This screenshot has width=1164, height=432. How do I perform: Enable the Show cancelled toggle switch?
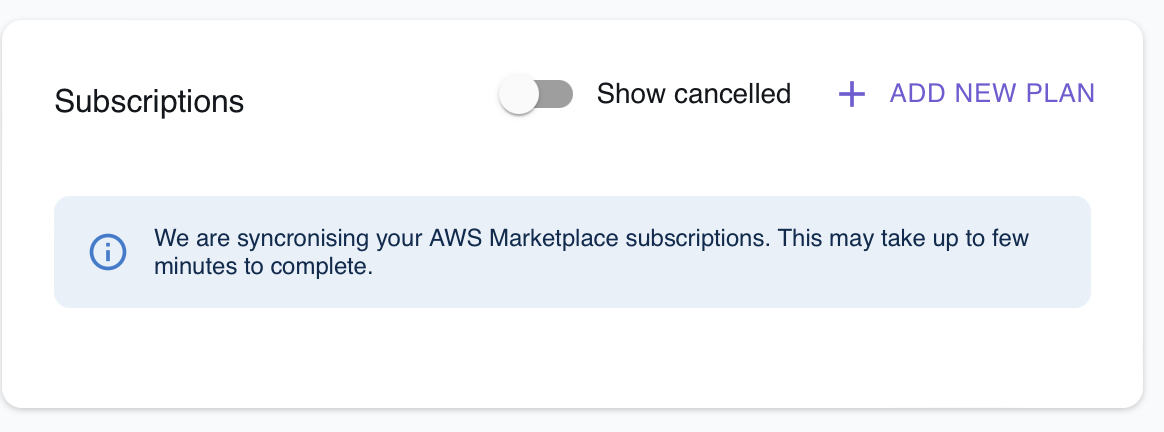coord(537,95)
